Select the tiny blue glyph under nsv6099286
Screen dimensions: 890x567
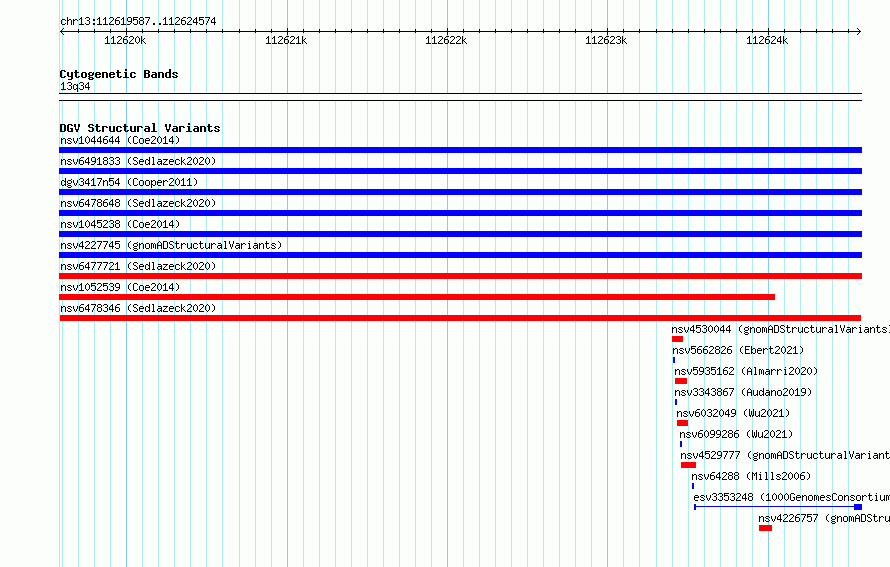point(681,444)
